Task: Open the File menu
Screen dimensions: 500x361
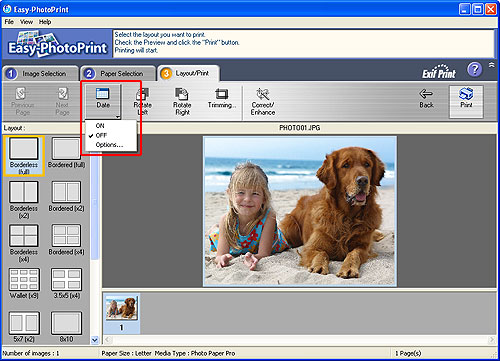Action: (9, 22)
